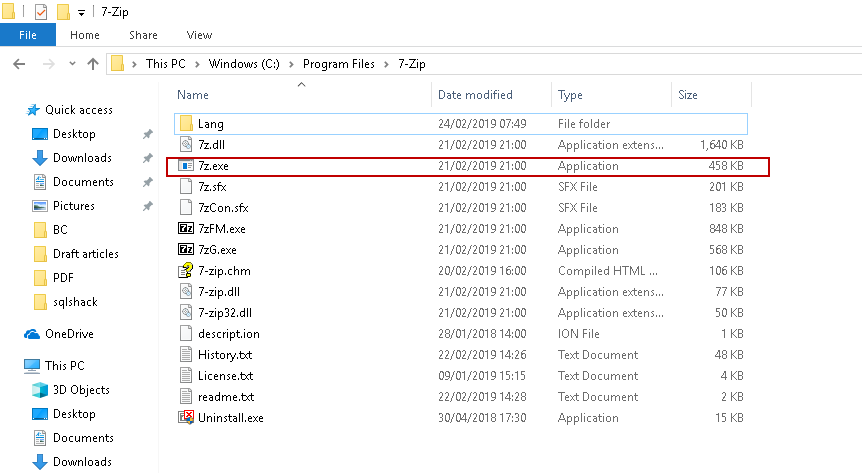Screen dimensions: 862x473
Task: Select the License.txt file row
Action: coord(225,376)
